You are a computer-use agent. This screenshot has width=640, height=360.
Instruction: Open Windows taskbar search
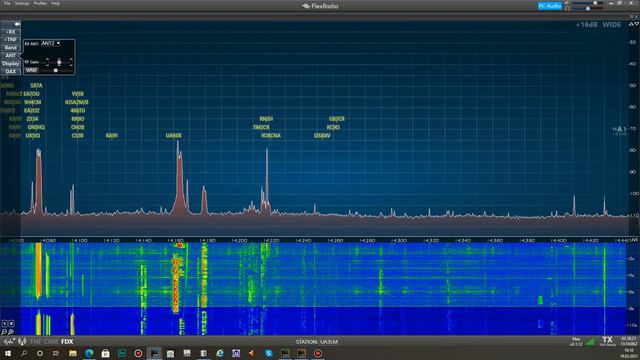[x=24, y=353]
